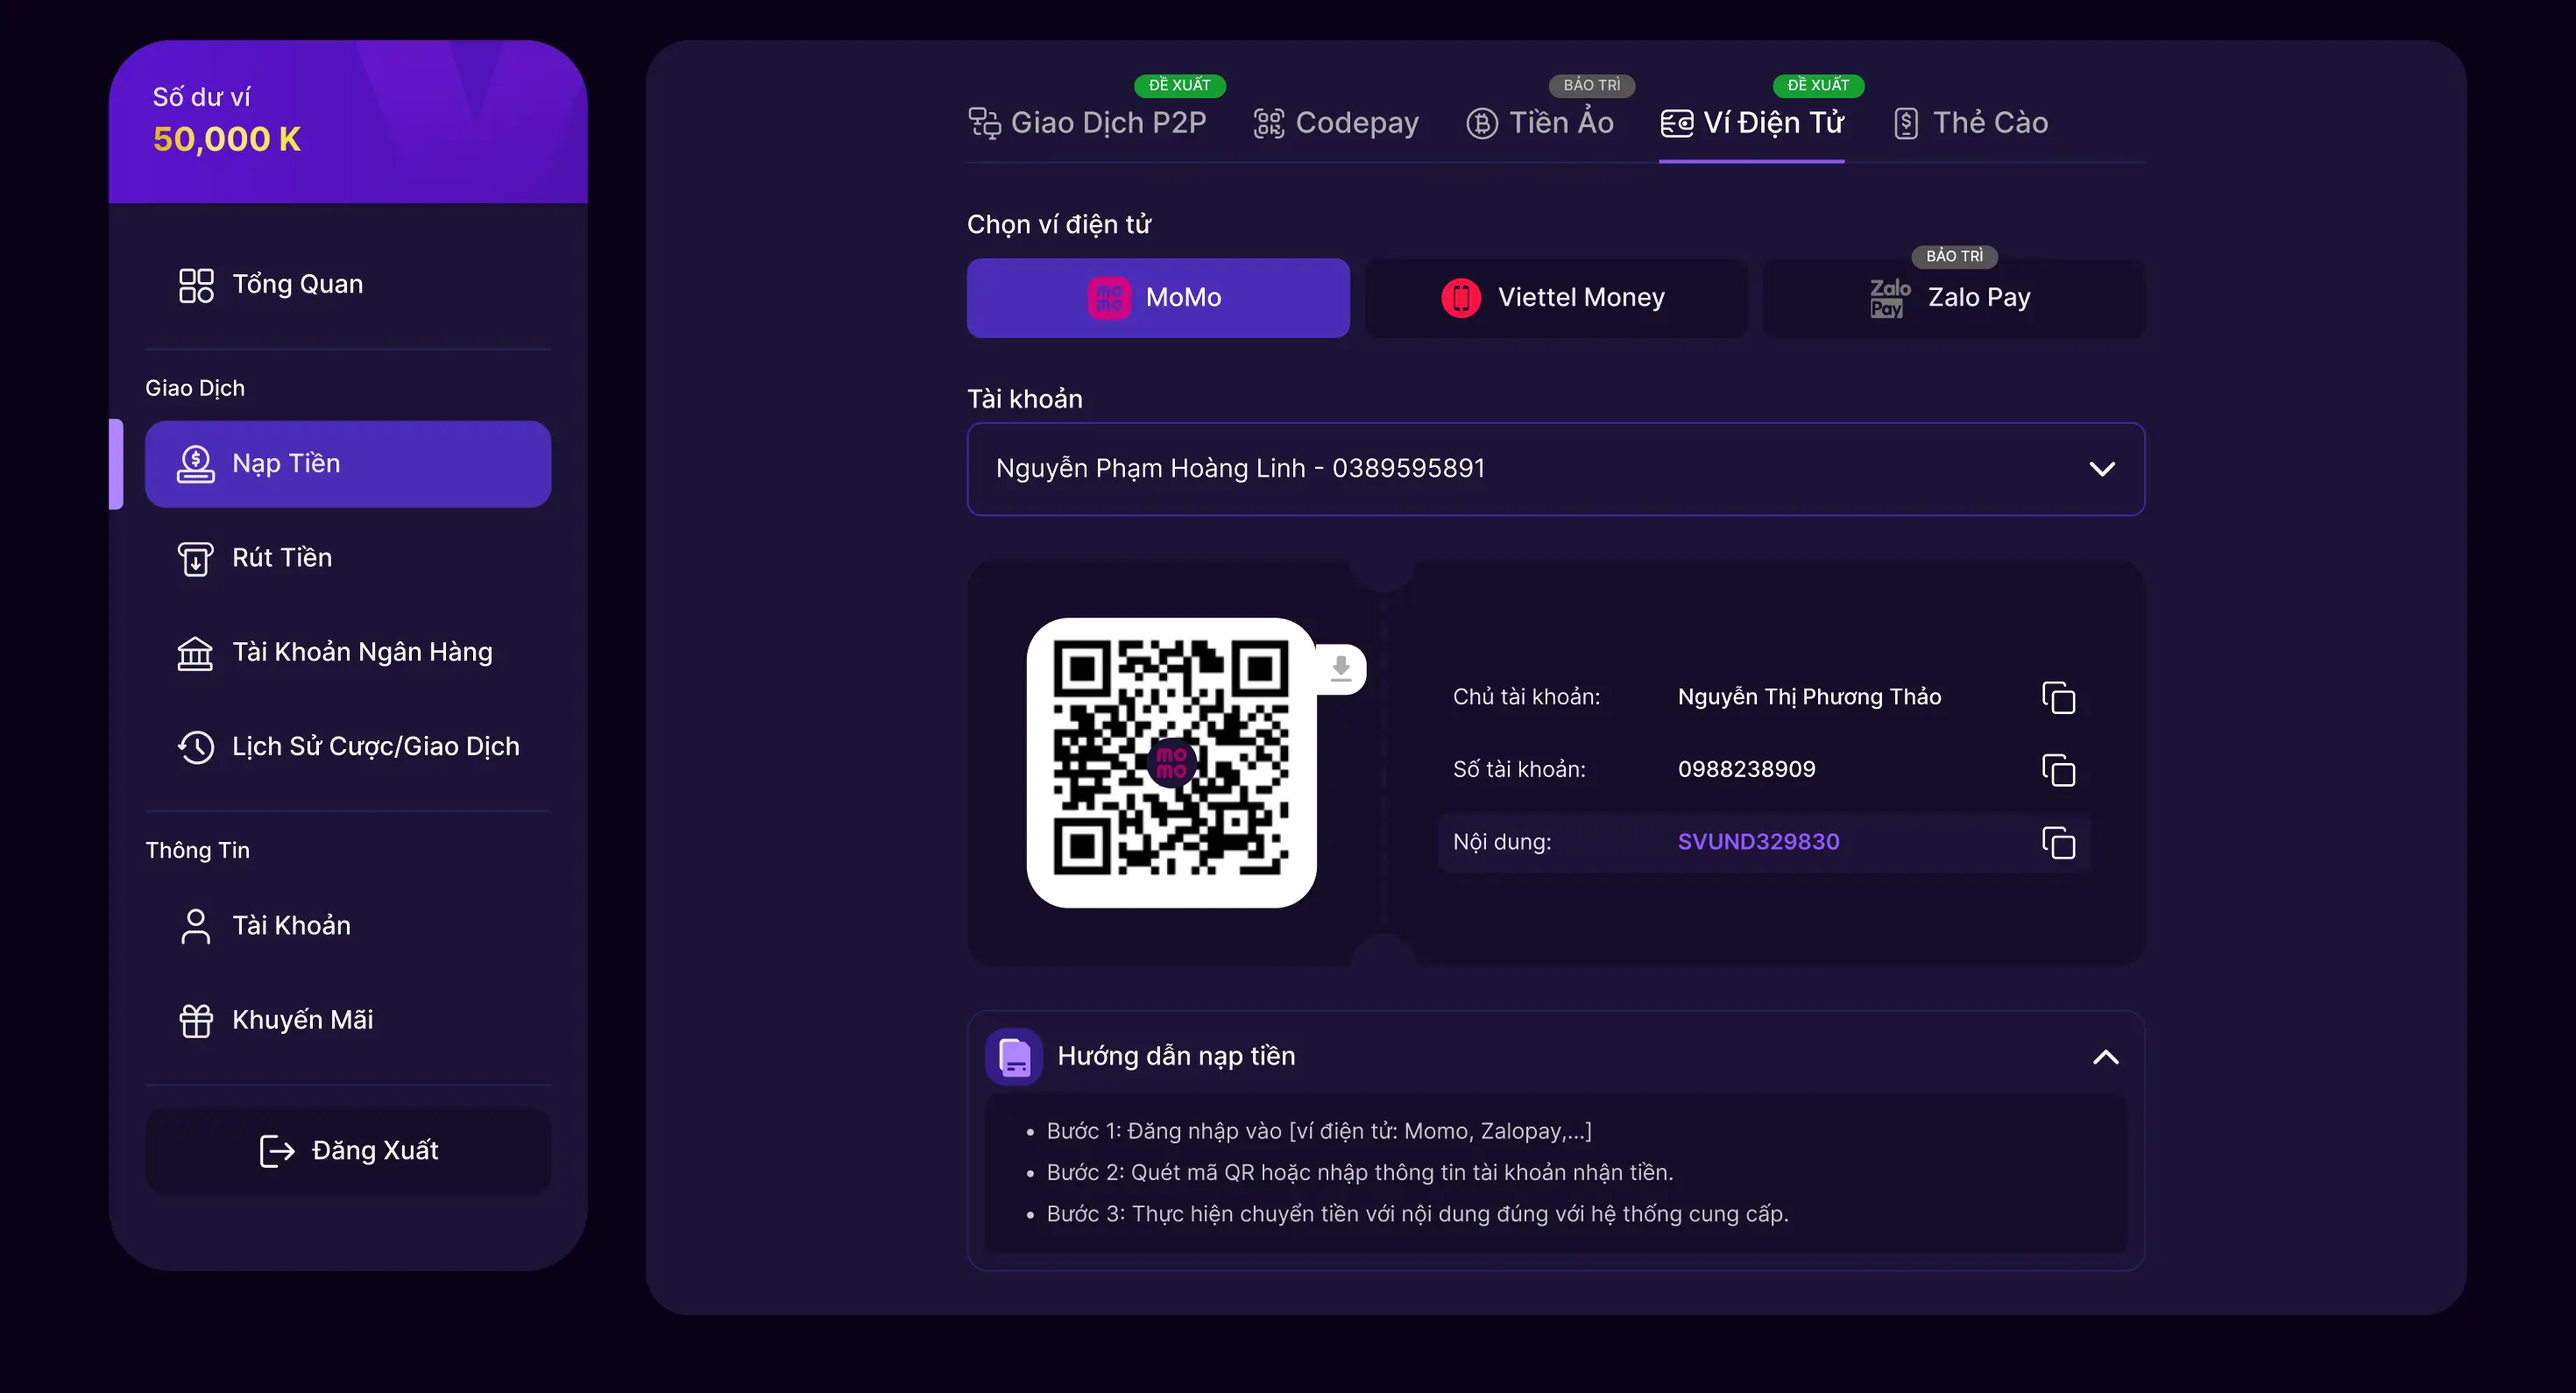This screenshot has height=1393, width=2576.
Task: Open Rút Tiền in the sidebar
Action: point(348,558)
